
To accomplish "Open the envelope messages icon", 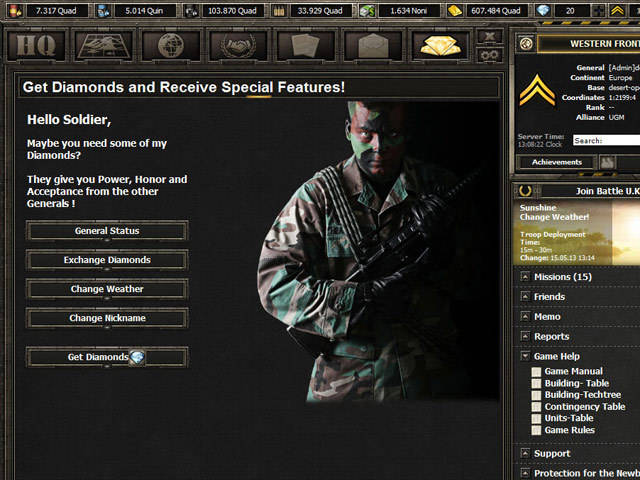I will [372, 45].
